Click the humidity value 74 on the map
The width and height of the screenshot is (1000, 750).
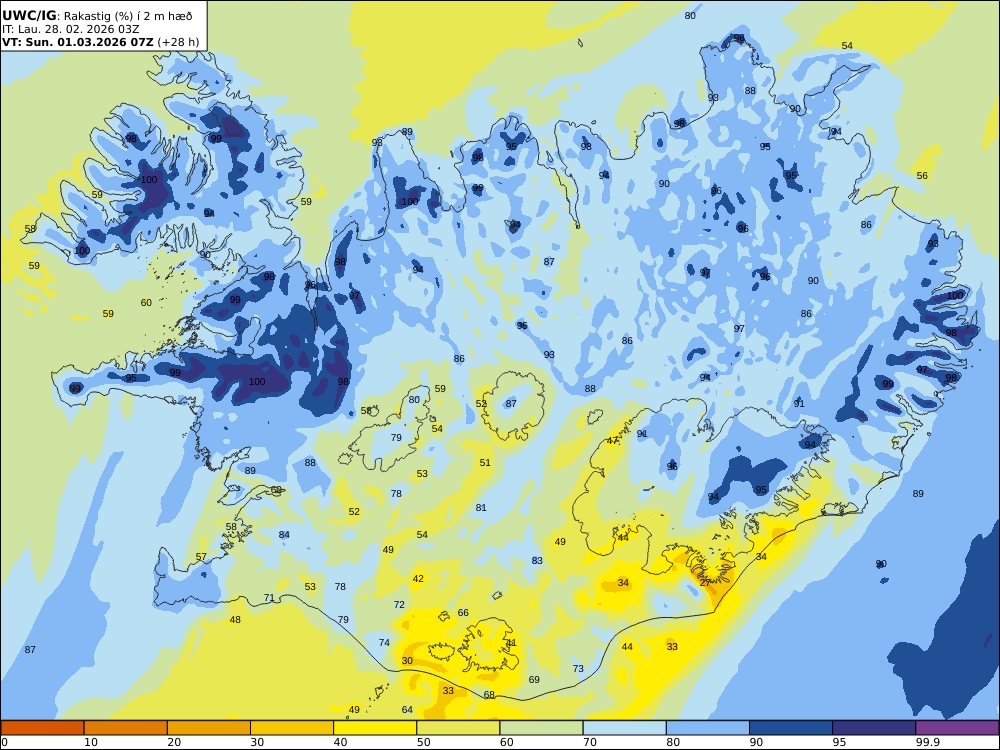click(384, 642)
